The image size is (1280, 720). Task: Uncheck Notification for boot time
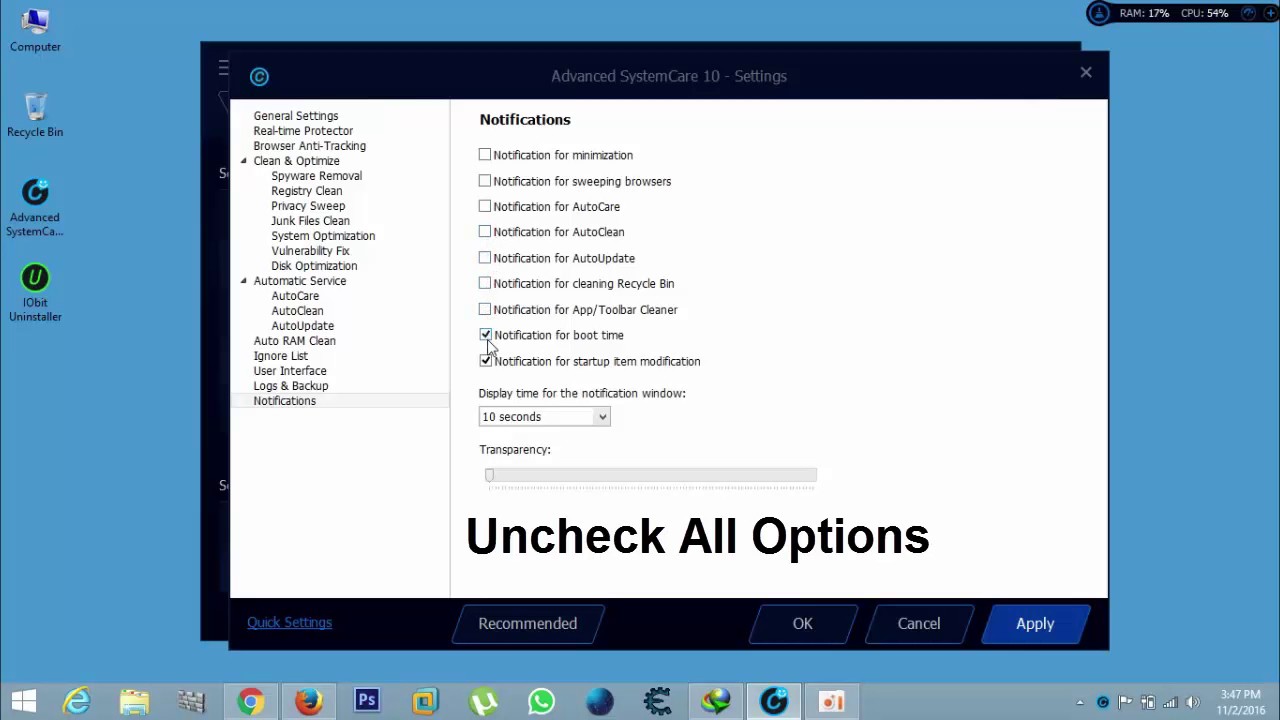coord(485,335)
